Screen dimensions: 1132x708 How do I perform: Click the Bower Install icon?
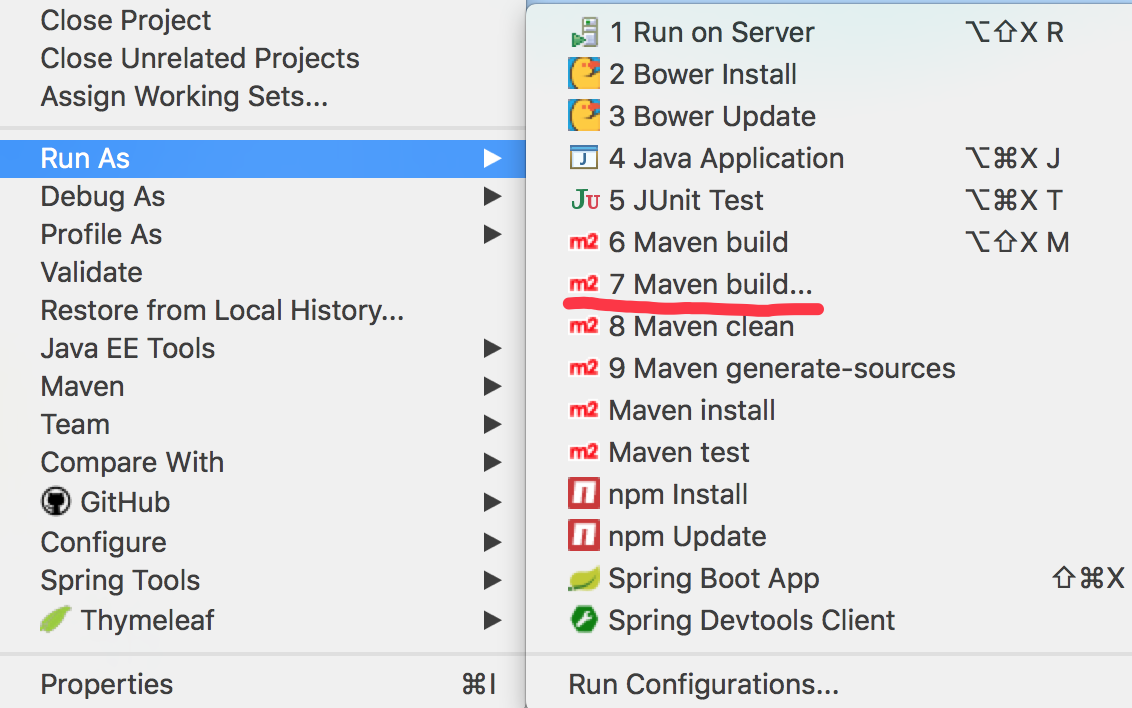click(x=584, y=74)
